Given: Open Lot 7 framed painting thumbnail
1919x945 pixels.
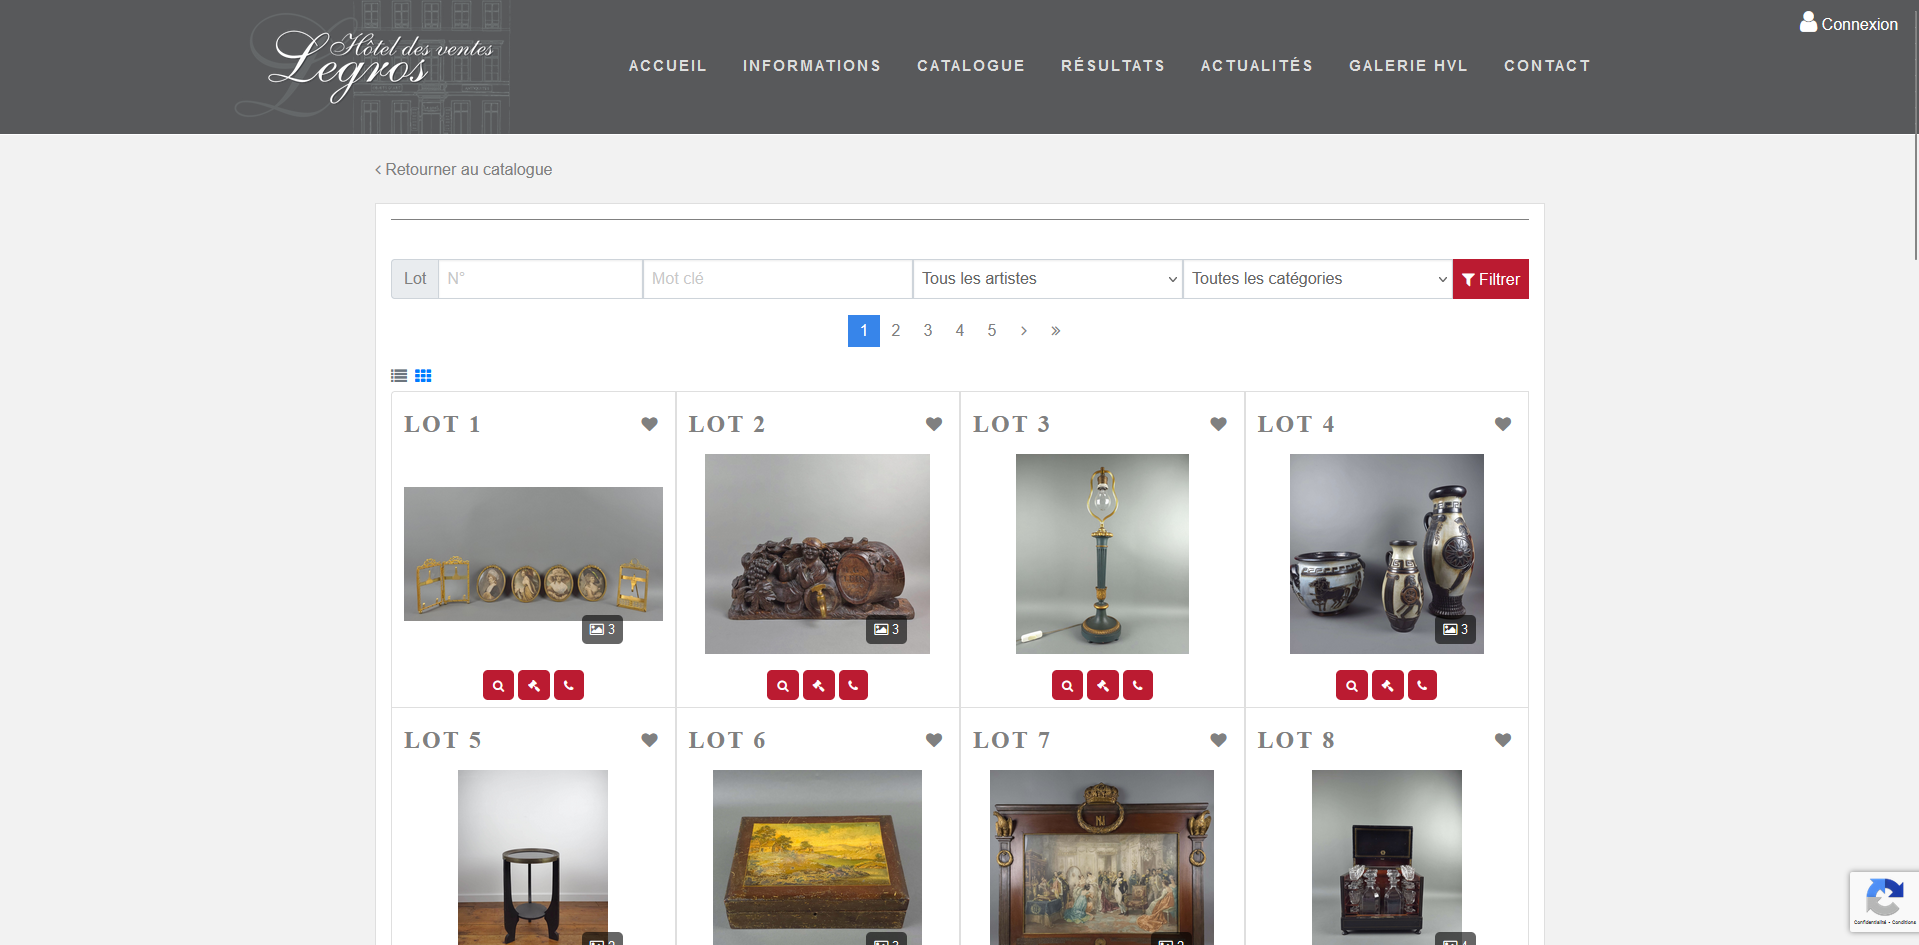Looking at the screenshot, I should tap(1102, 857).
